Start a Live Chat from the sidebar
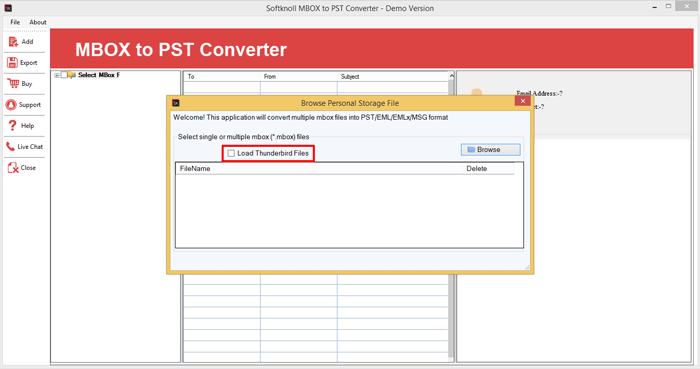This screenshot has width=700, height=369. click(24, 147)
